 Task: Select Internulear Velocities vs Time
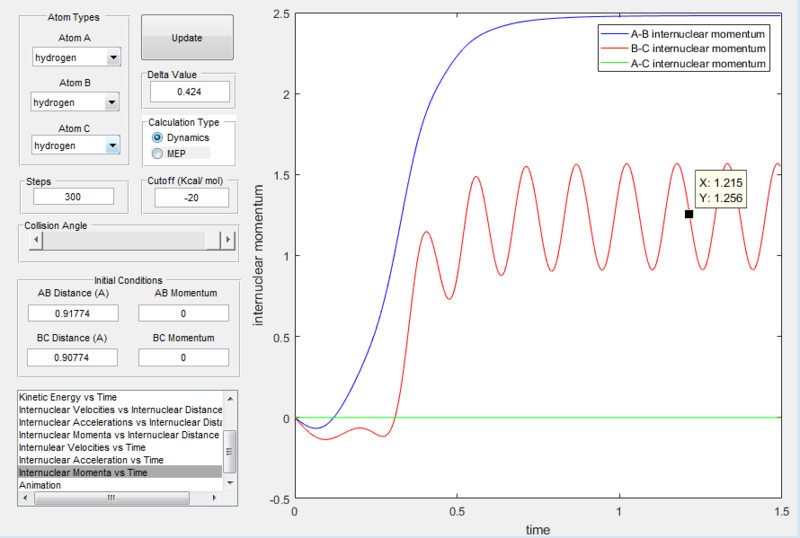pyautogui.click(x=120, y=448)
